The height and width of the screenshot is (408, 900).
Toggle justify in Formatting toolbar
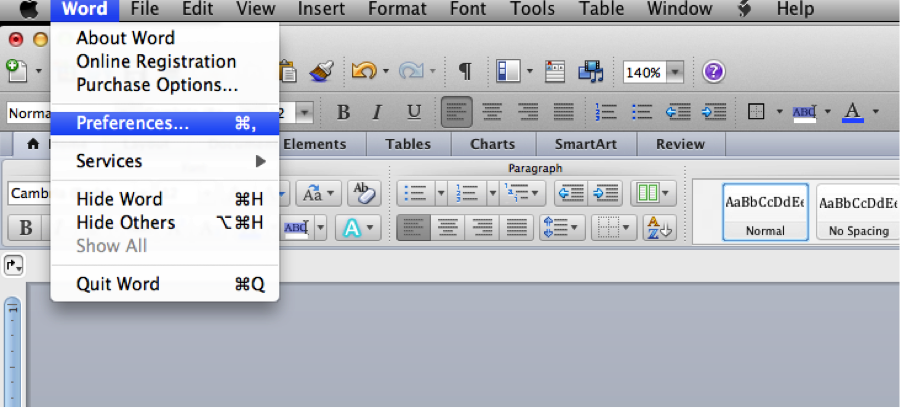564,111
